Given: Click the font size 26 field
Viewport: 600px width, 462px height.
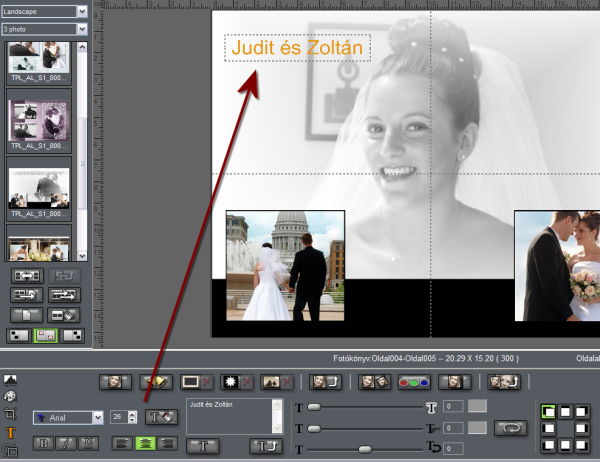Looking at the screenshot, I should (x=119, y=417).
